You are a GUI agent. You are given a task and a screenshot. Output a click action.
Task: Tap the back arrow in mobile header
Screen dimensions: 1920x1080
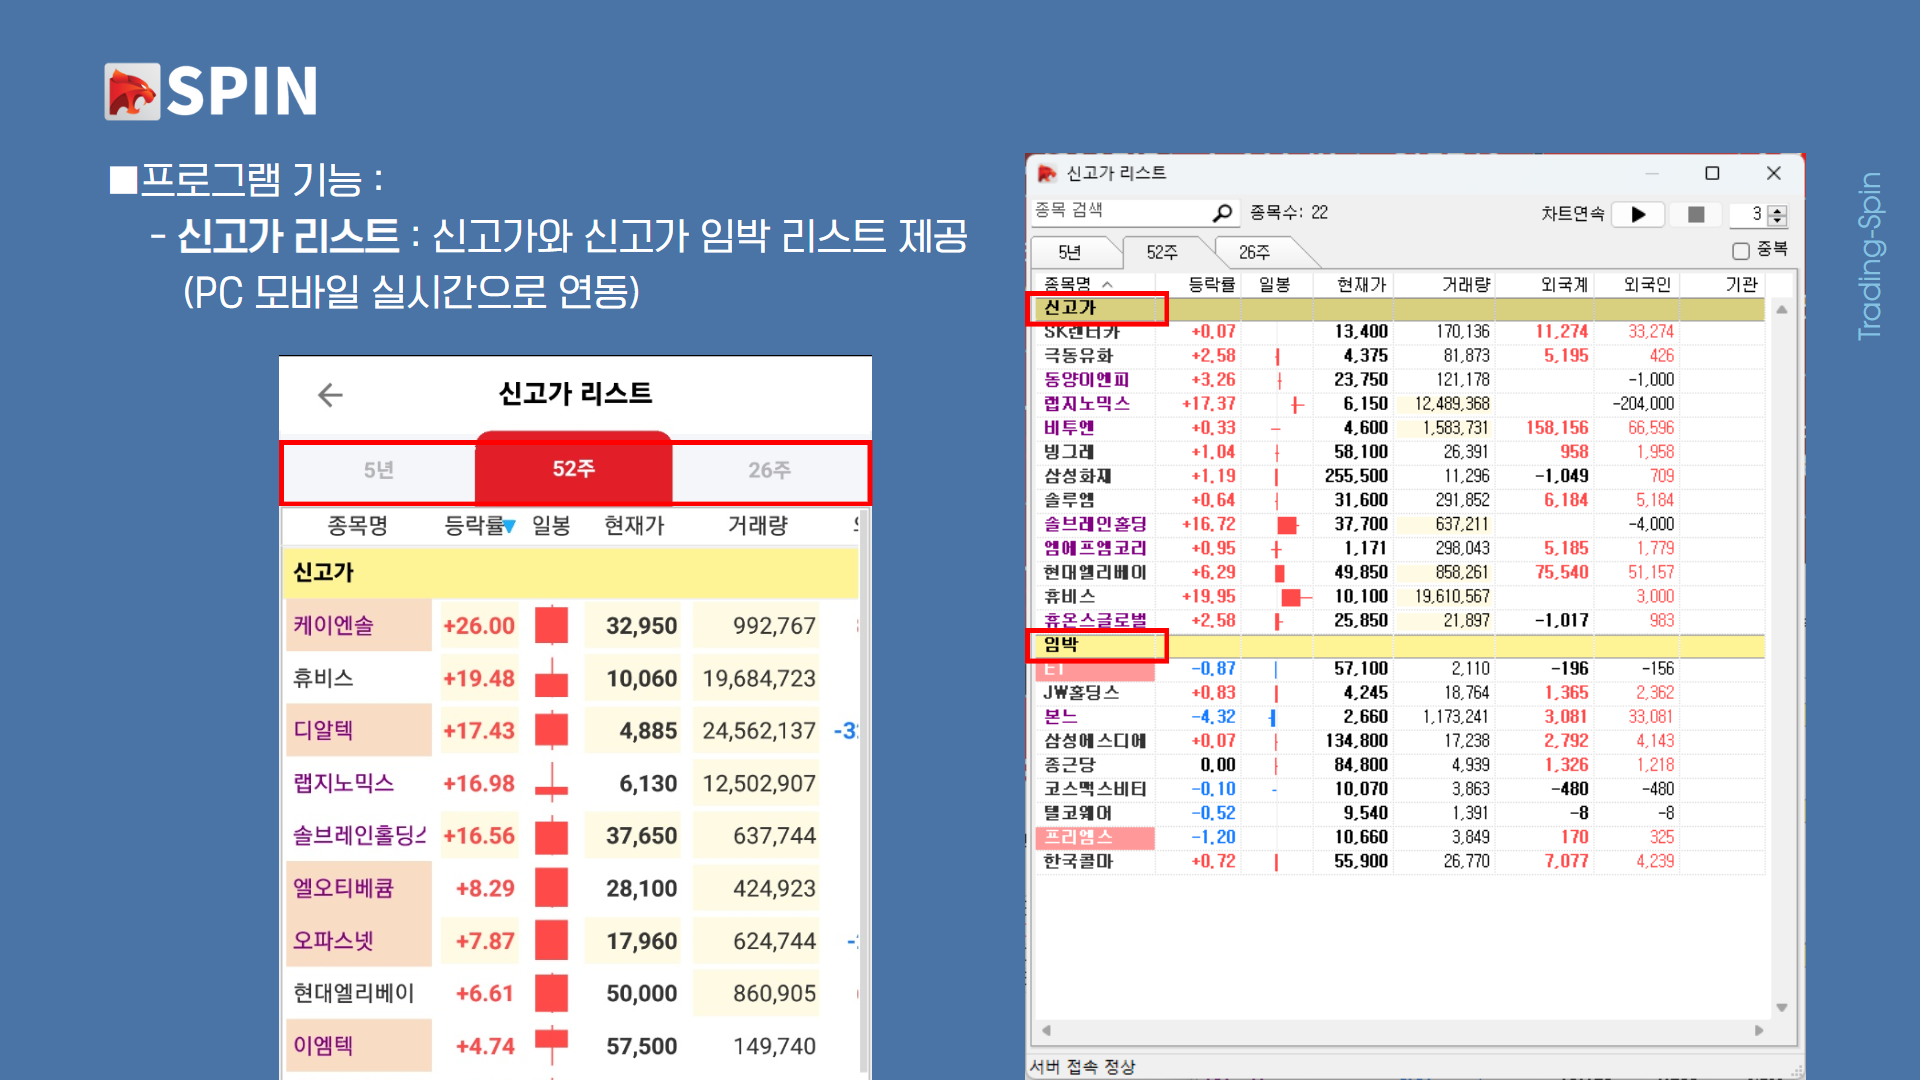click(330, 395)
